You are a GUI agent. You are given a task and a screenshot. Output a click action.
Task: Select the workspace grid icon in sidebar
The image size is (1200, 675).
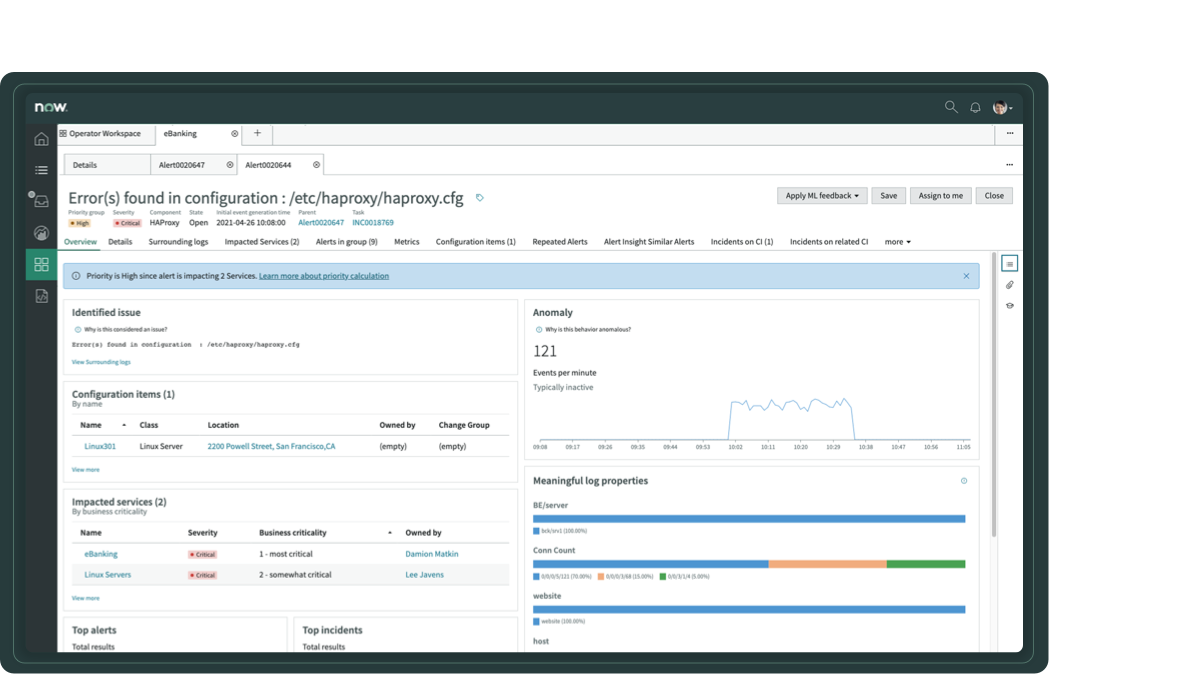coord(41,263)
